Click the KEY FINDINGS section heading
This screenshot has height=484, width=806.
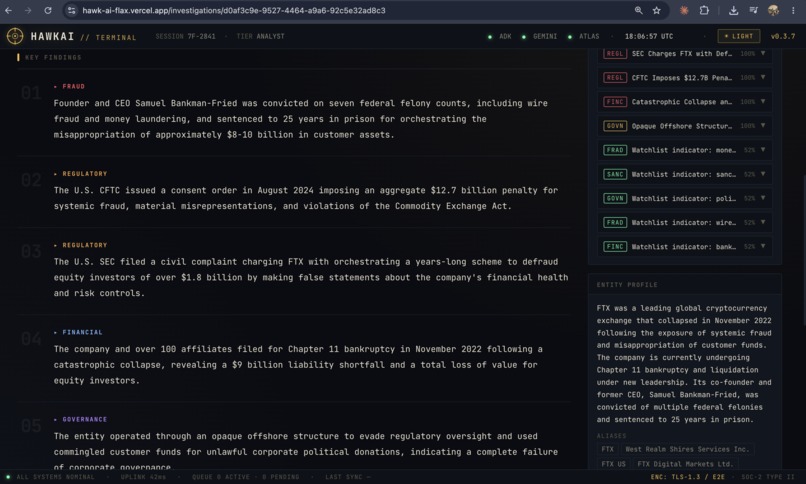pos(53,58)
